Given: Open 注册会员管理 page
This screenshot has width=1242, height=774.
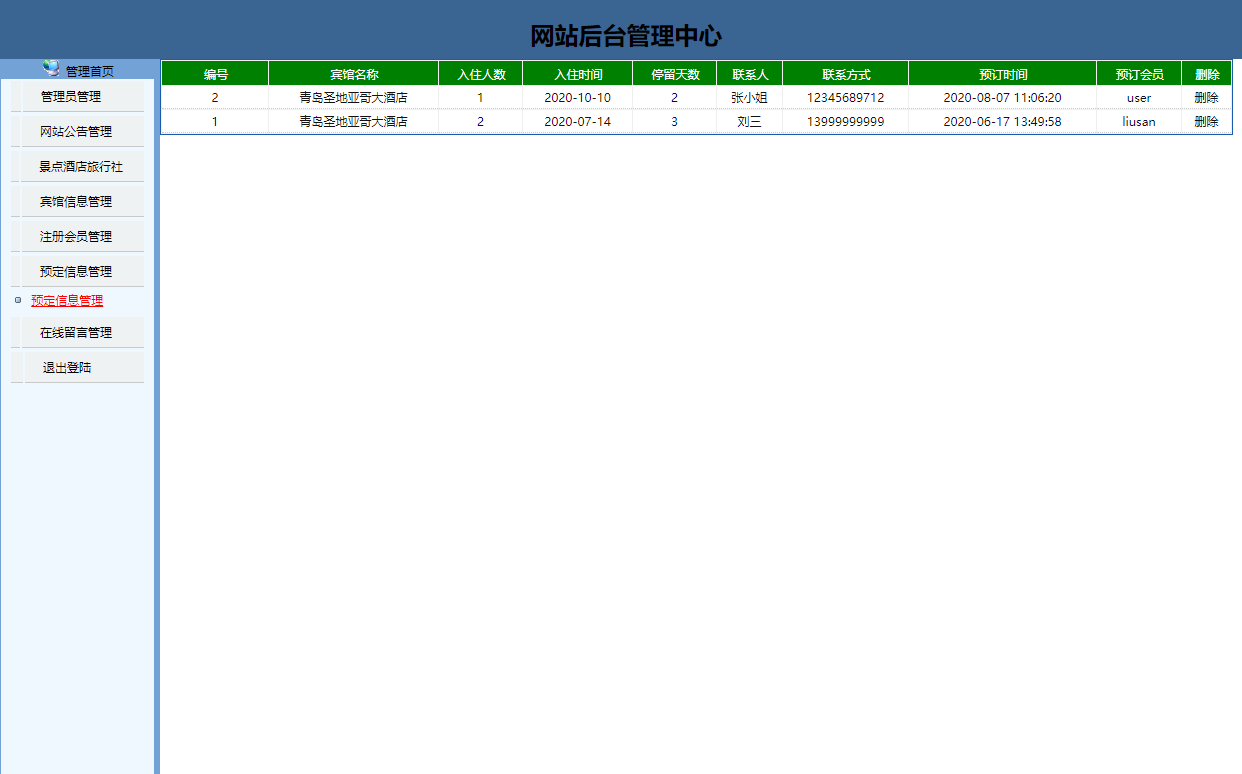Looking at the screenshot, I should 77,235.
